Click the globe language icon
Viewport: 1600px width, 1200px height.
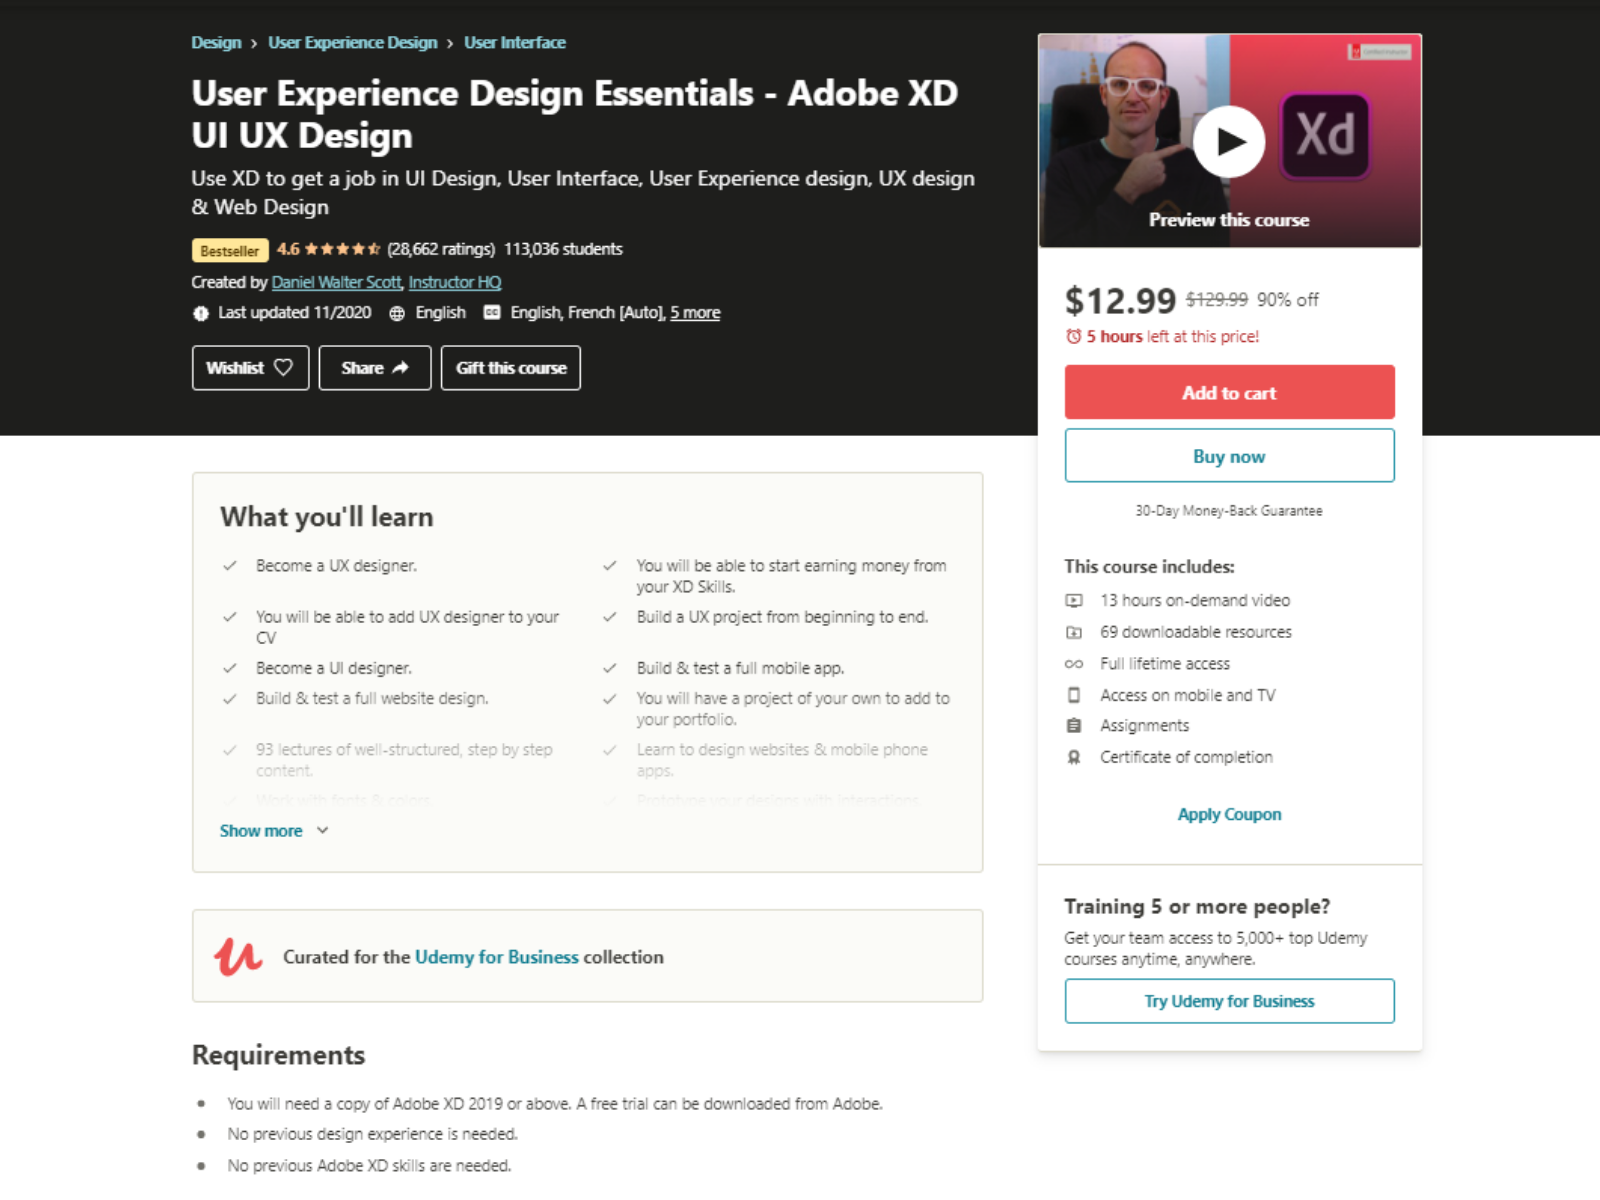(x=397, y=313)
